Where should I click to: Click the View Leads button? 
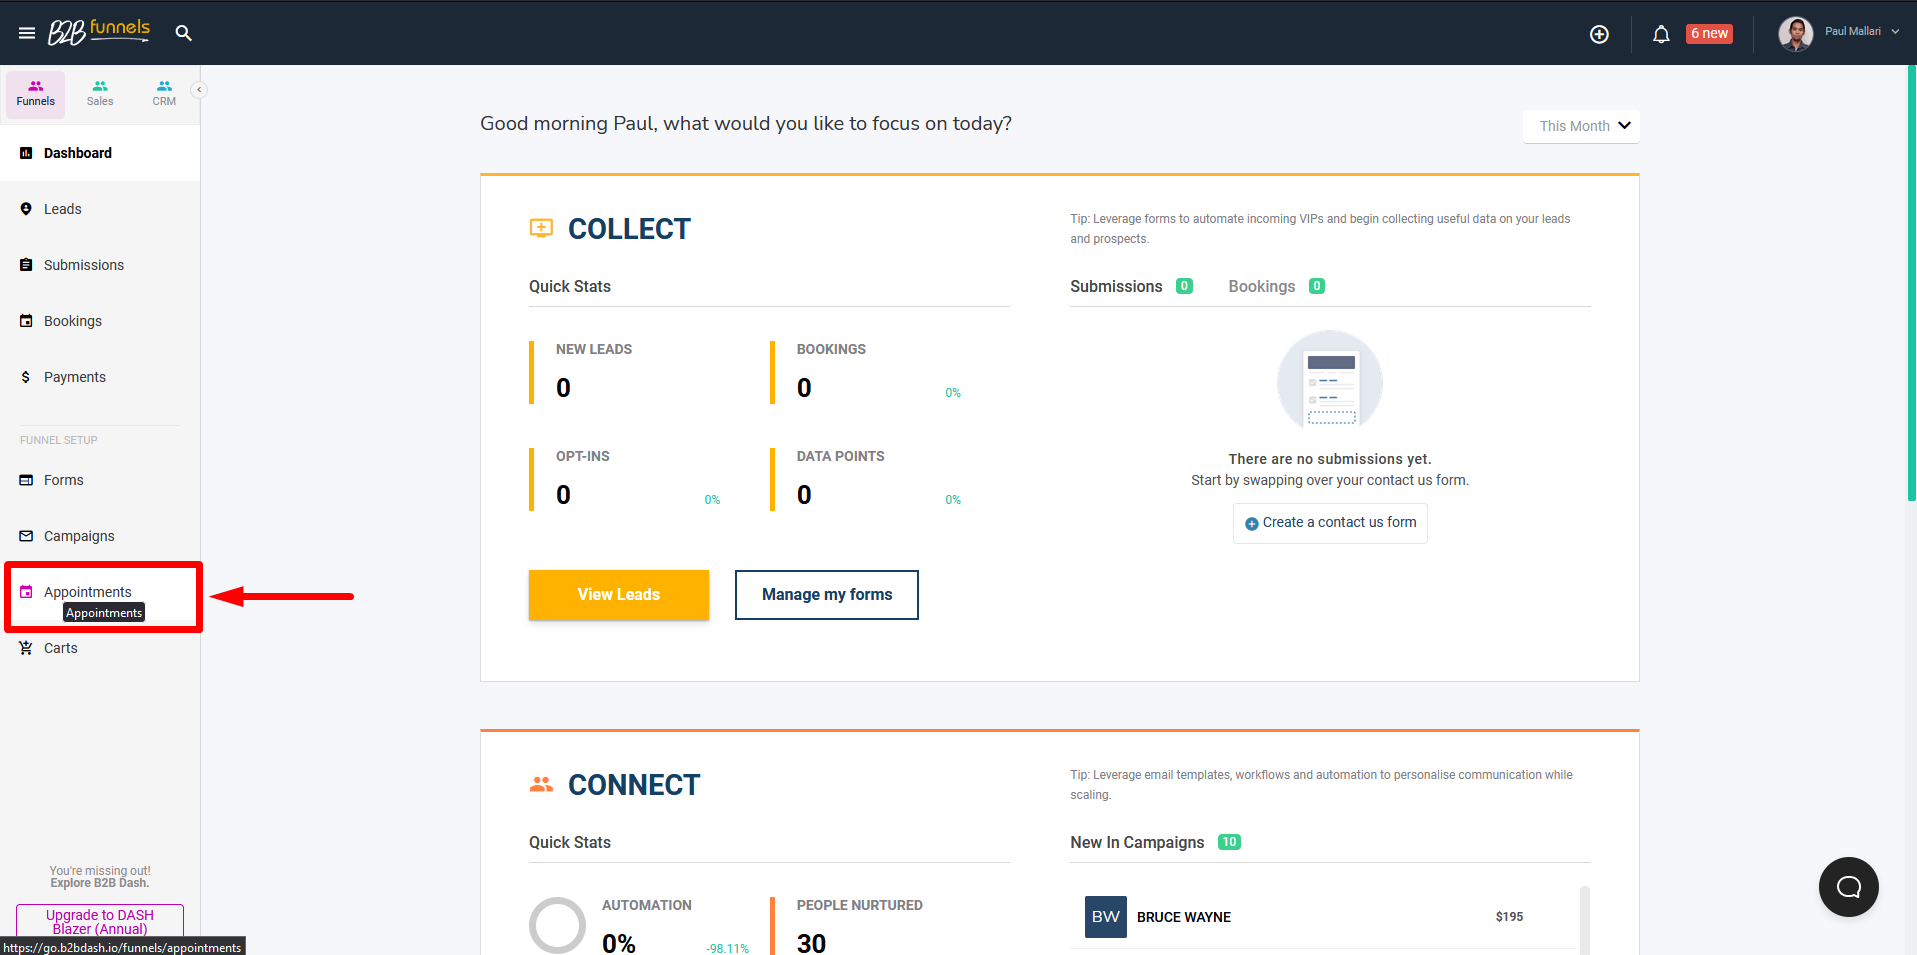(619, 595)
